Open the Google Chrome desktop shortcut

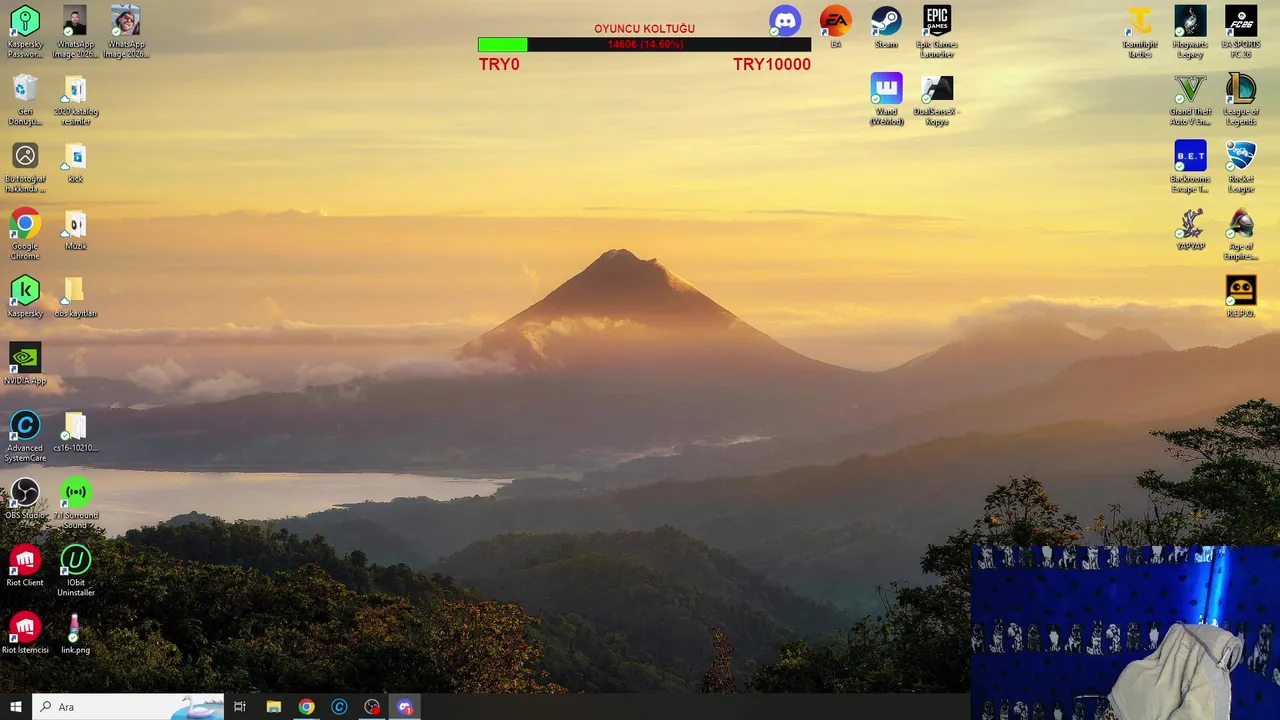coord(25,234)
